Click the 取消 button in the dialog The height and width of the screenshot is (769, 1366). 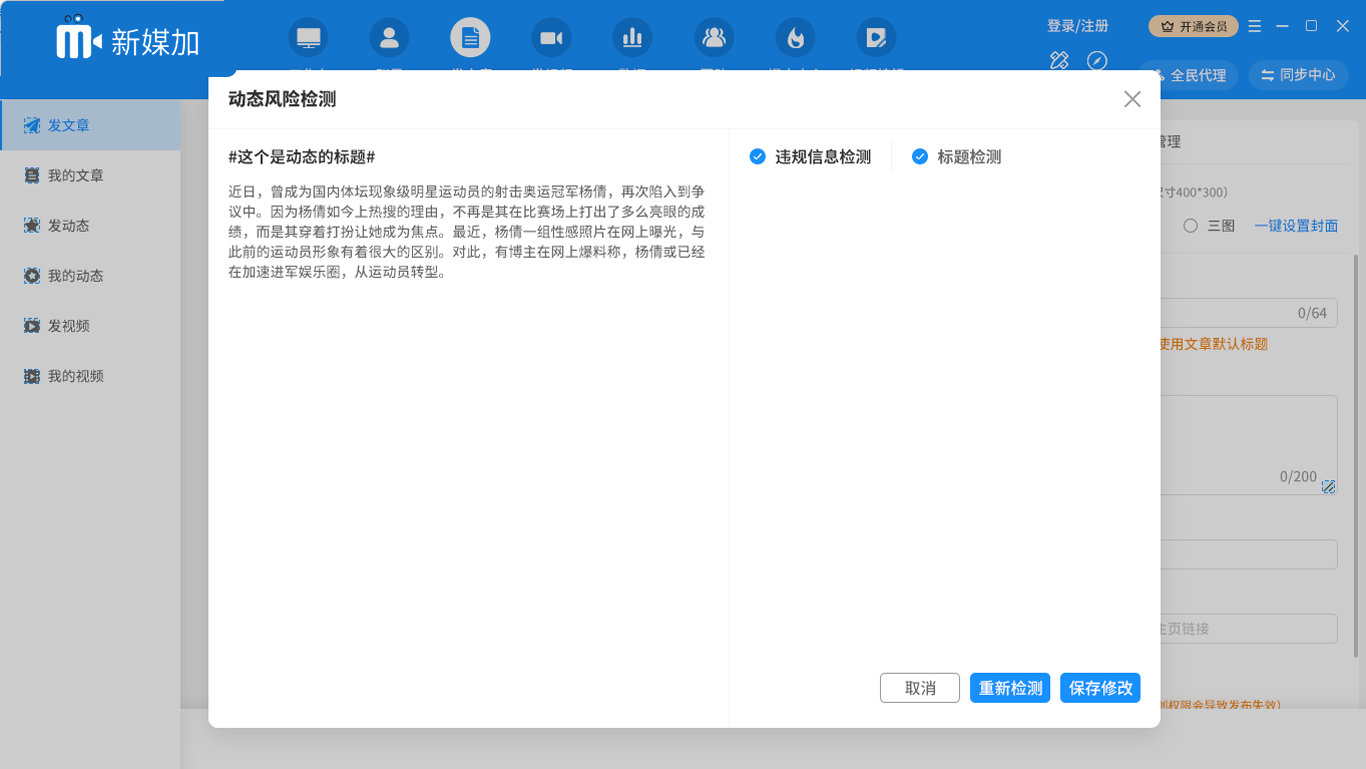[920, 688]
